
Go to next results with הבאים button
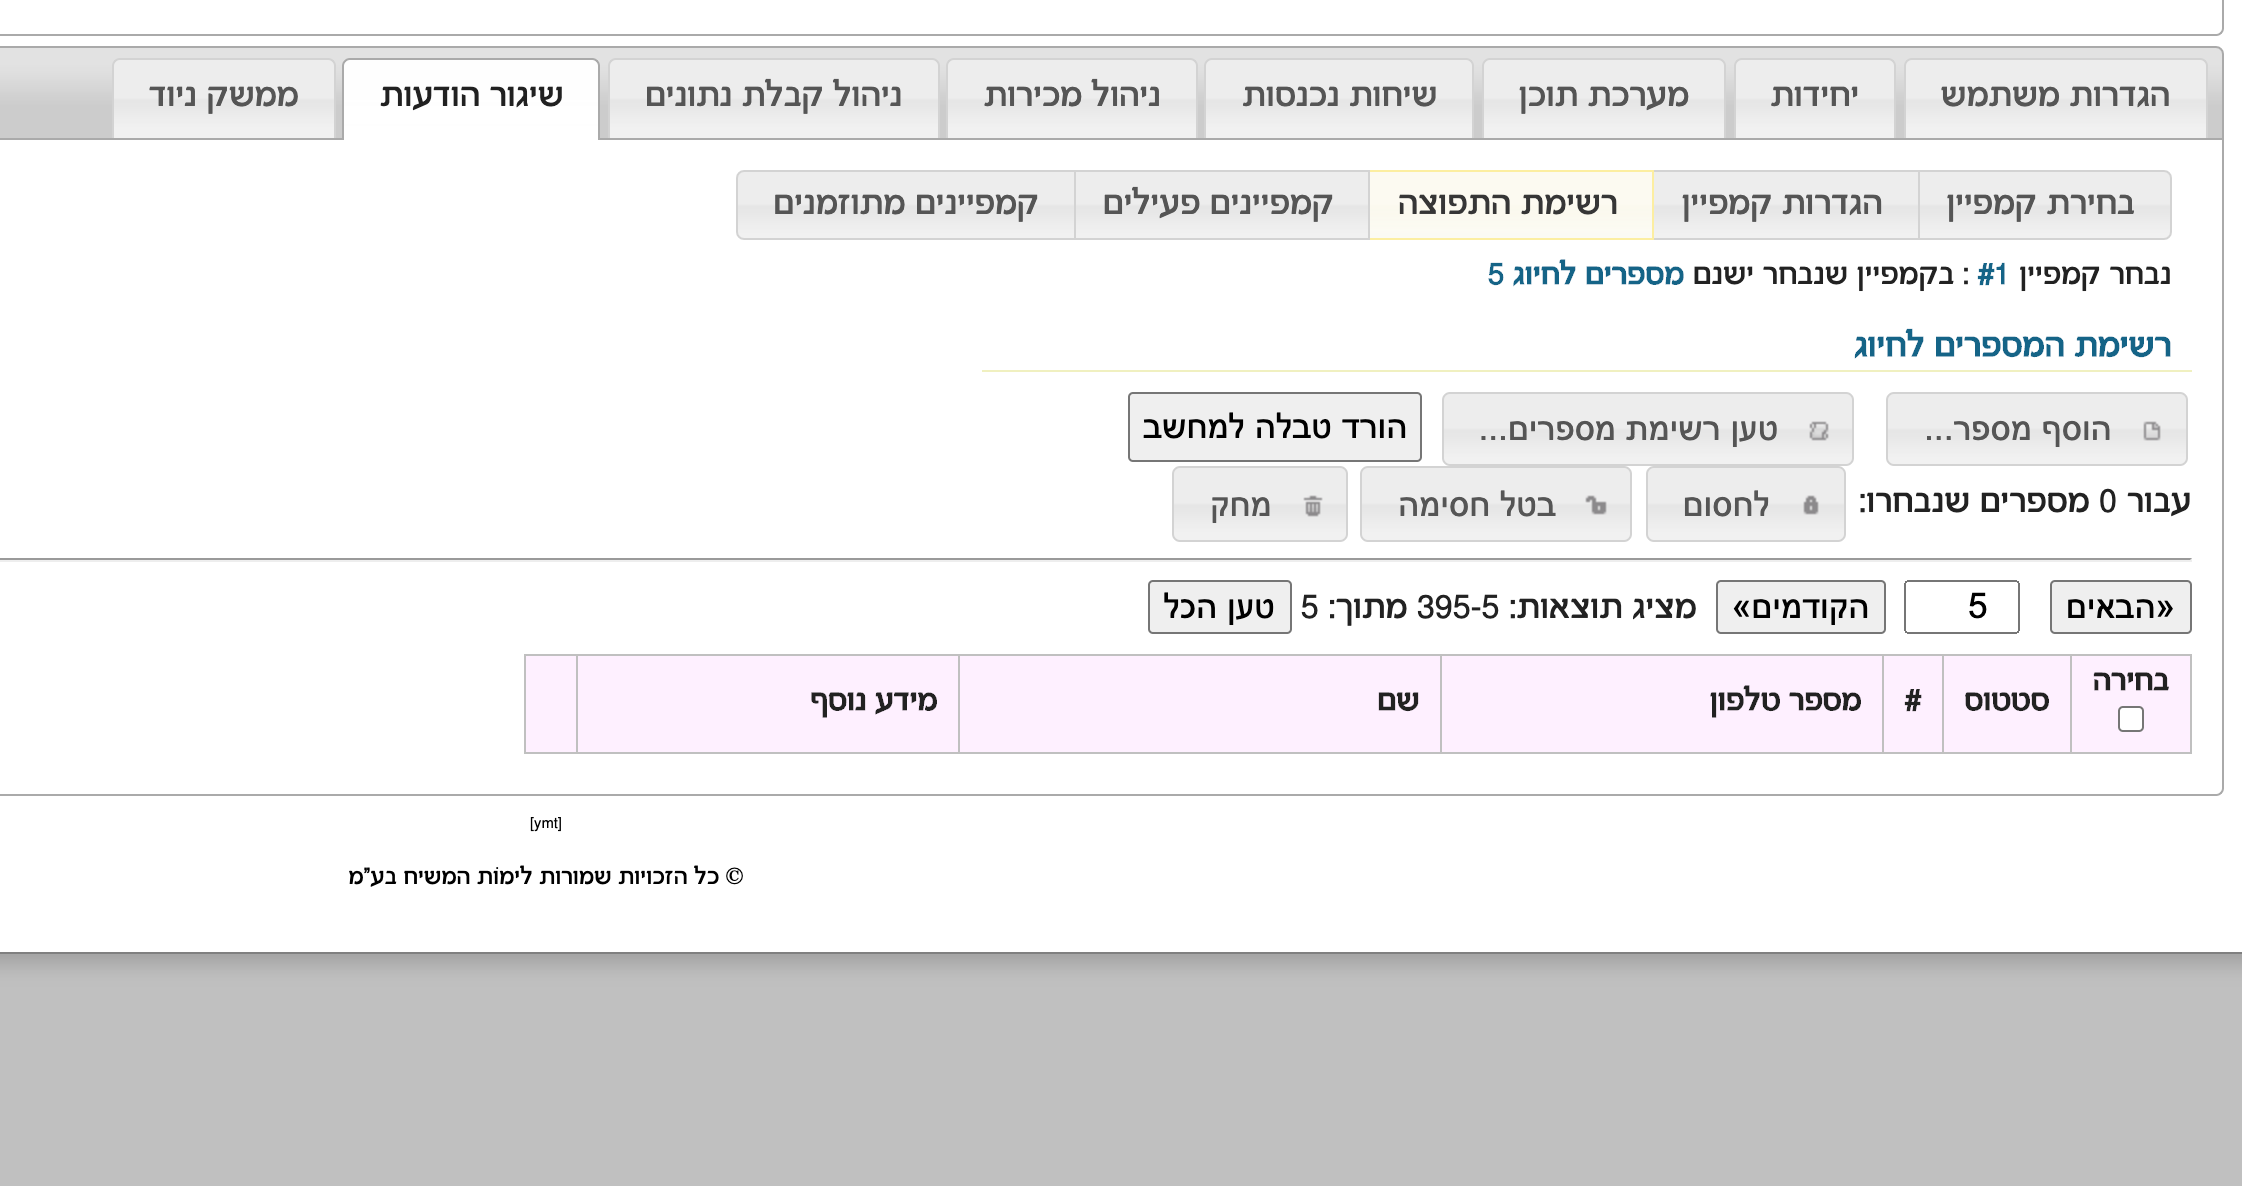(2119, 607)
